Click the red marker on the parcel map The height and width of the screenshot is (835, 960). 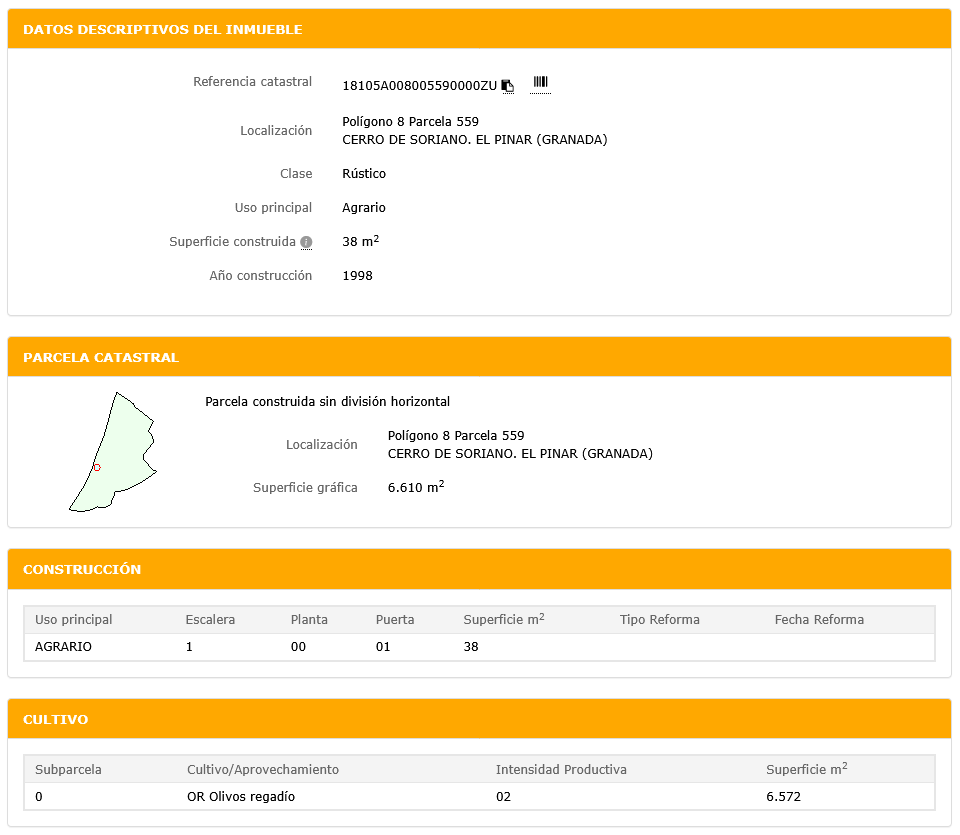[97, 468]
